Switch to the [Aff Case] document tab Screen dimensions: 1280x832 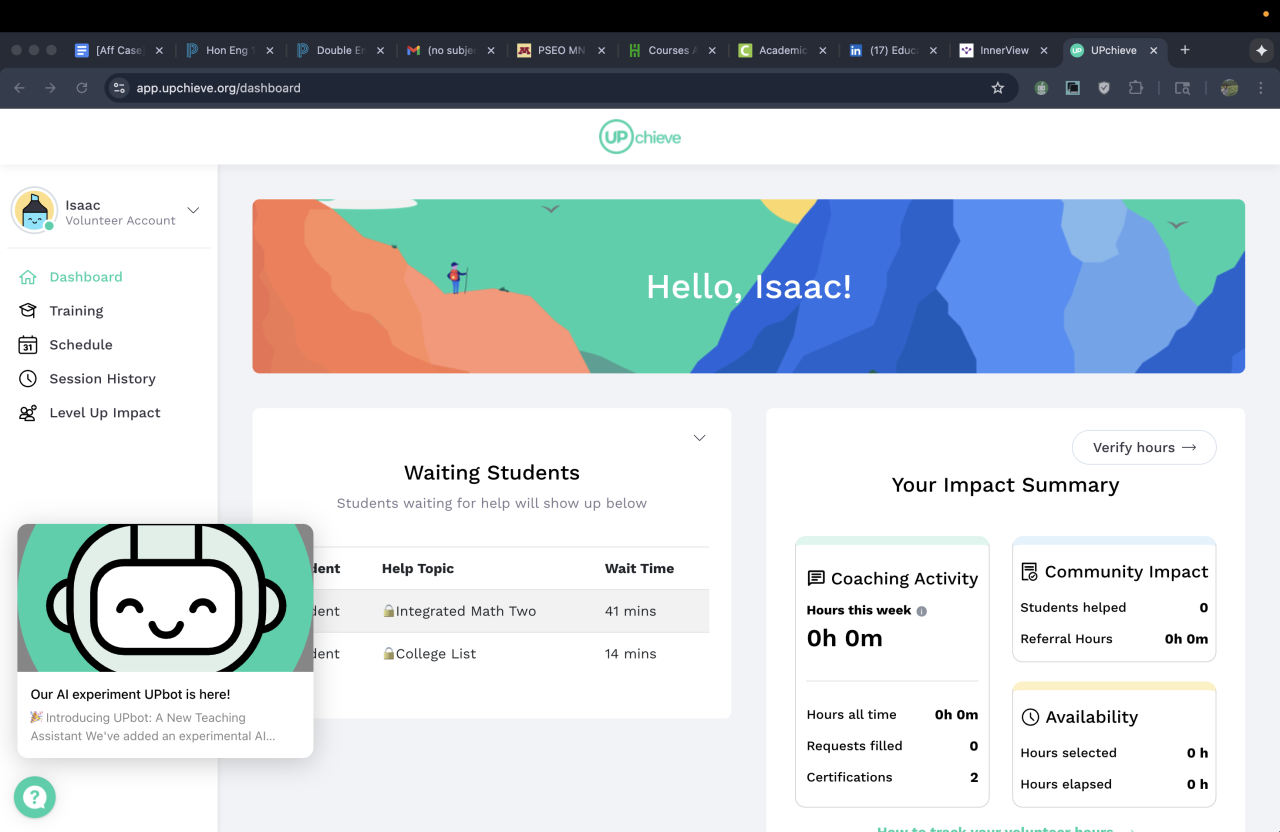119,50
